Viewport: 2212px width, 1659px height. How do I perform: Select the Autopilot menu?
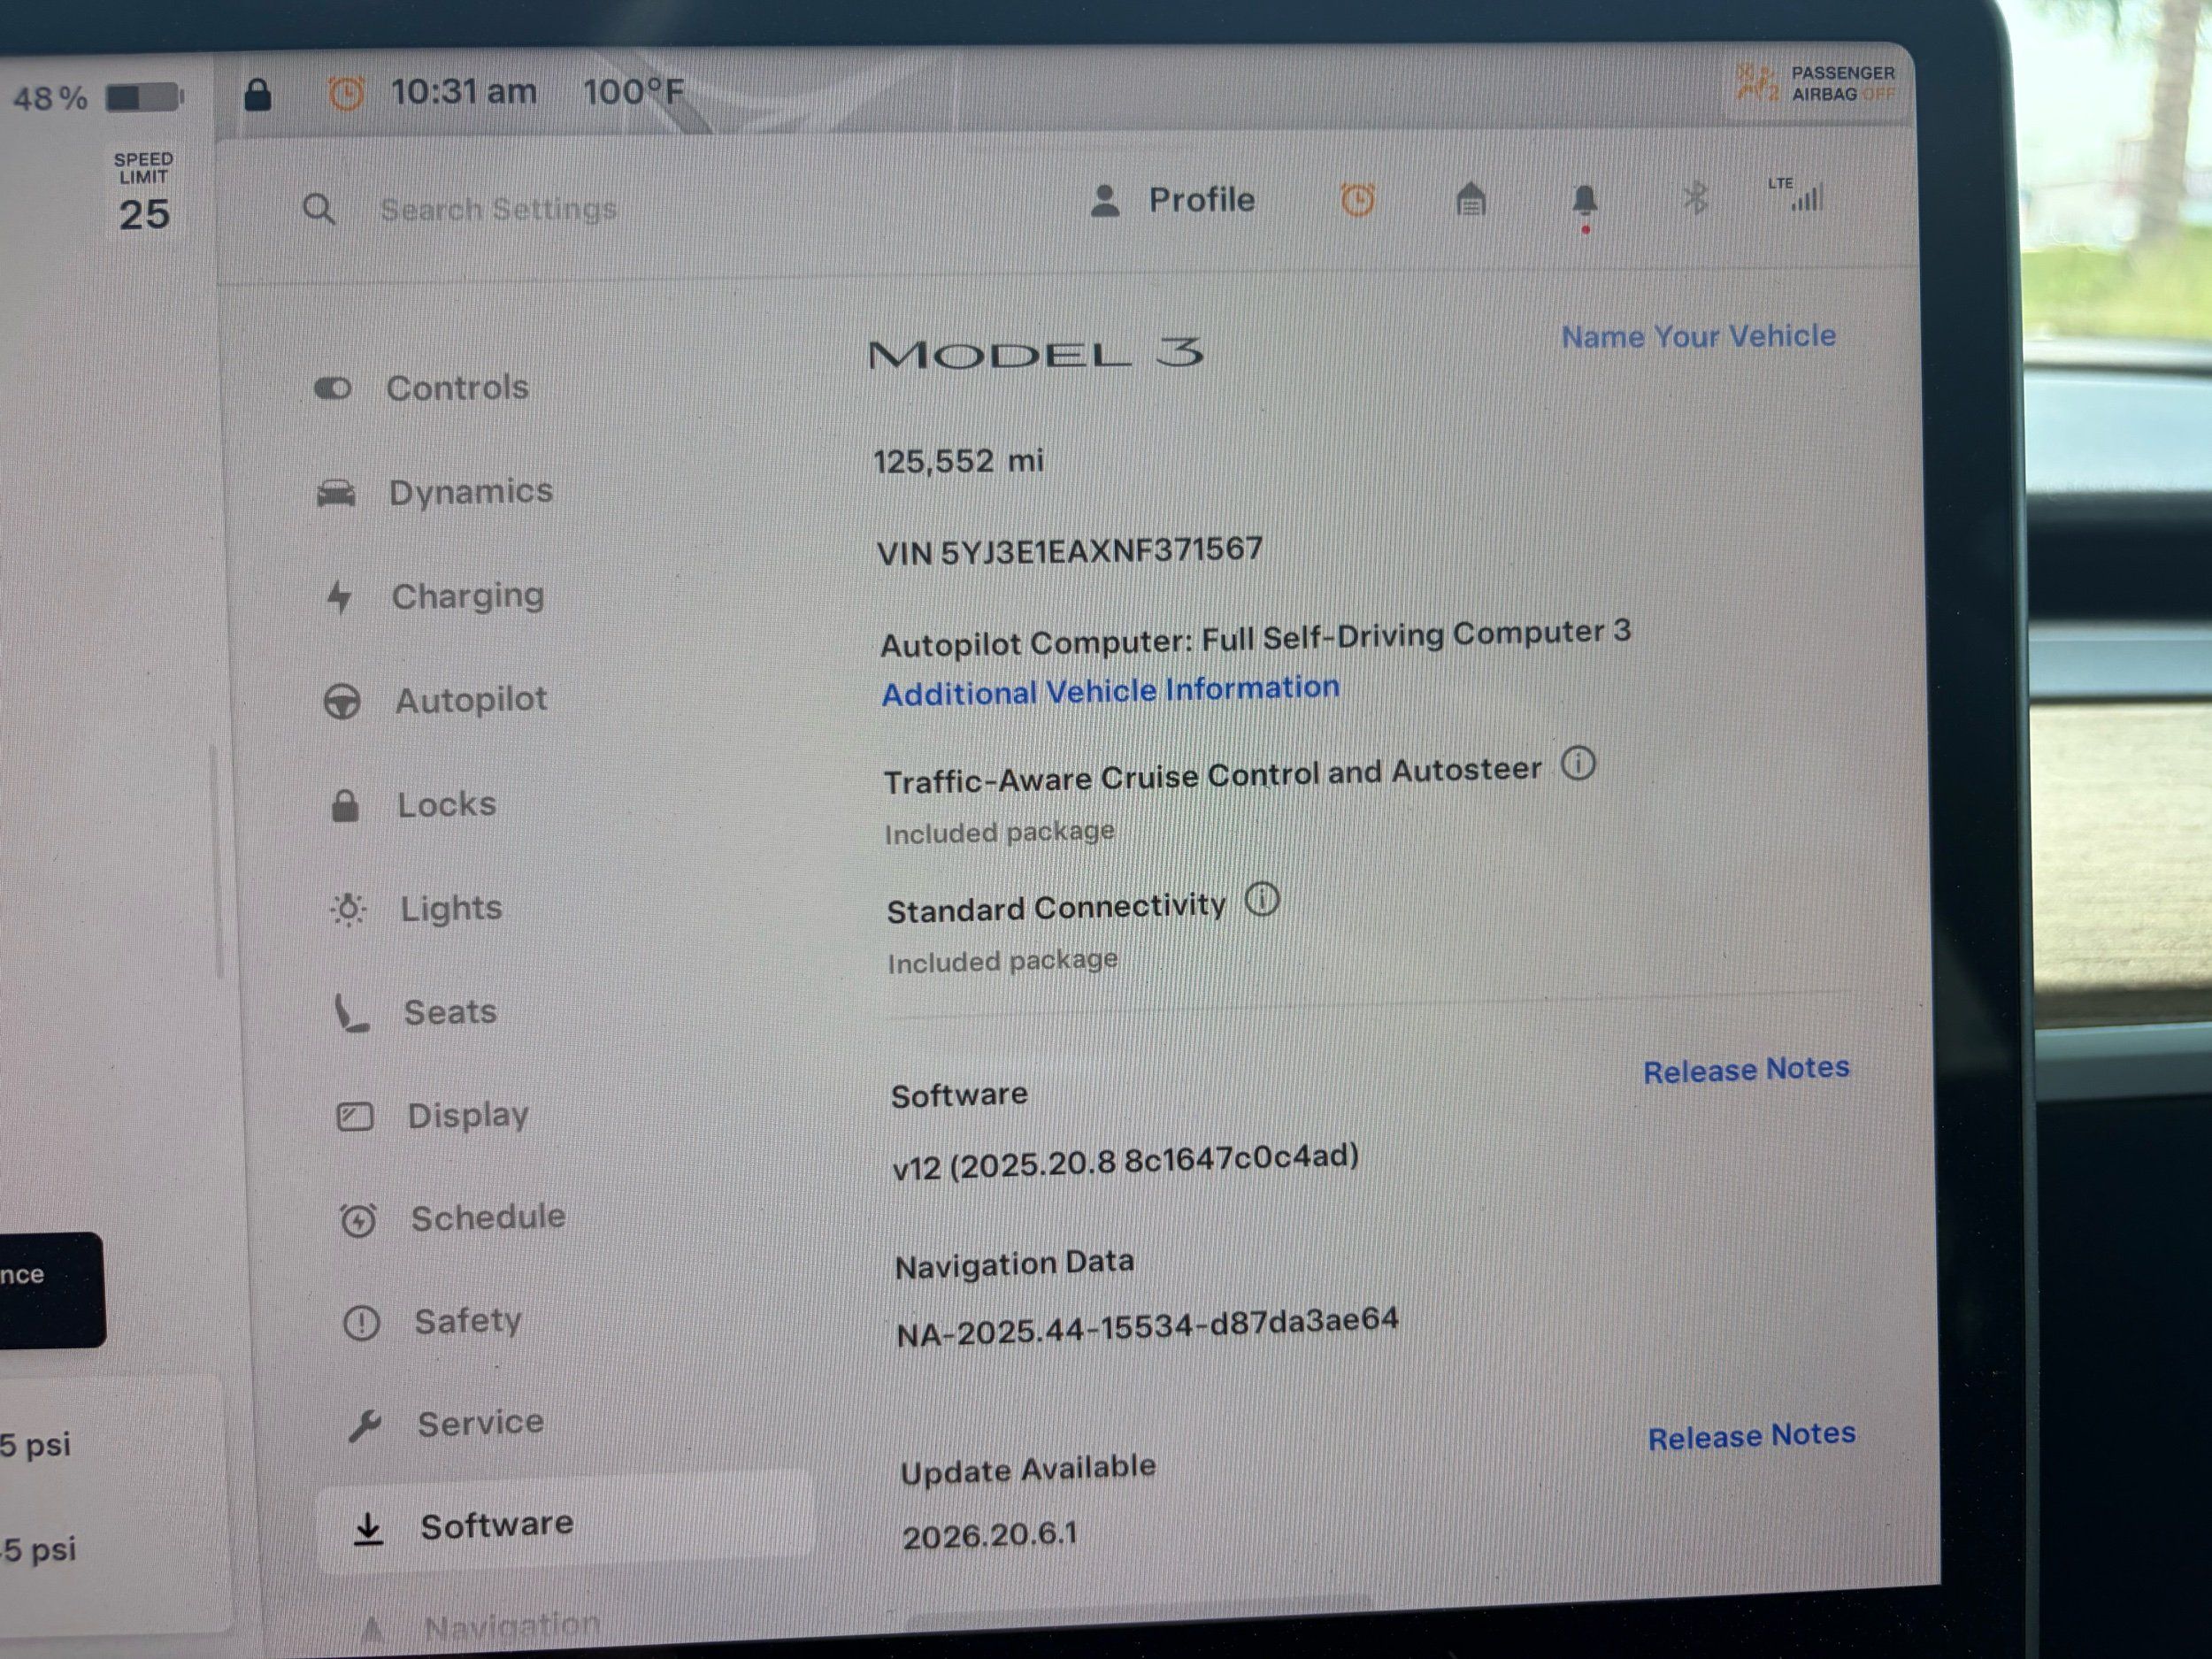[x=471, y=700]
